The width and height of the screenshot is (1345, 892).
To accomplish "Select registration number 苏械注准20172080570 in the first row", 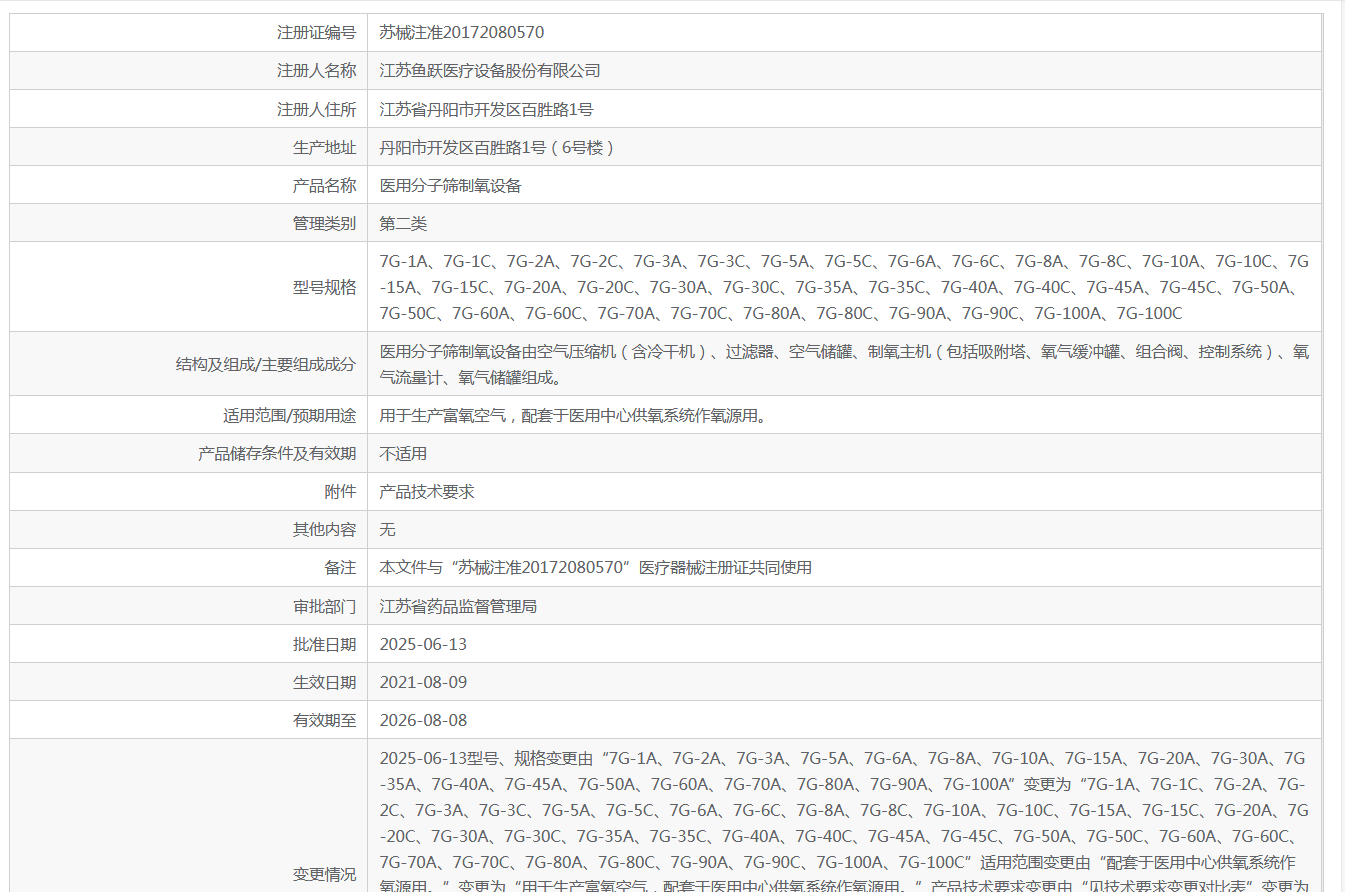I will (x=462, y=32).
